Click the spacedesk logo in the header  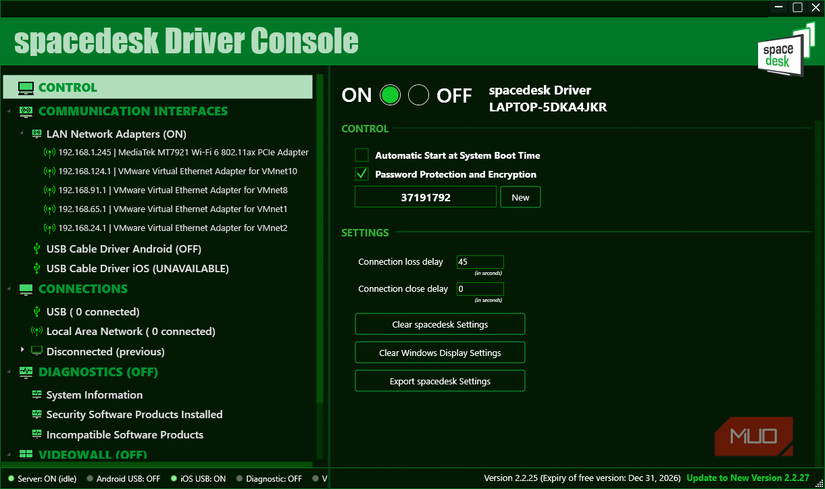click(786, 51)
